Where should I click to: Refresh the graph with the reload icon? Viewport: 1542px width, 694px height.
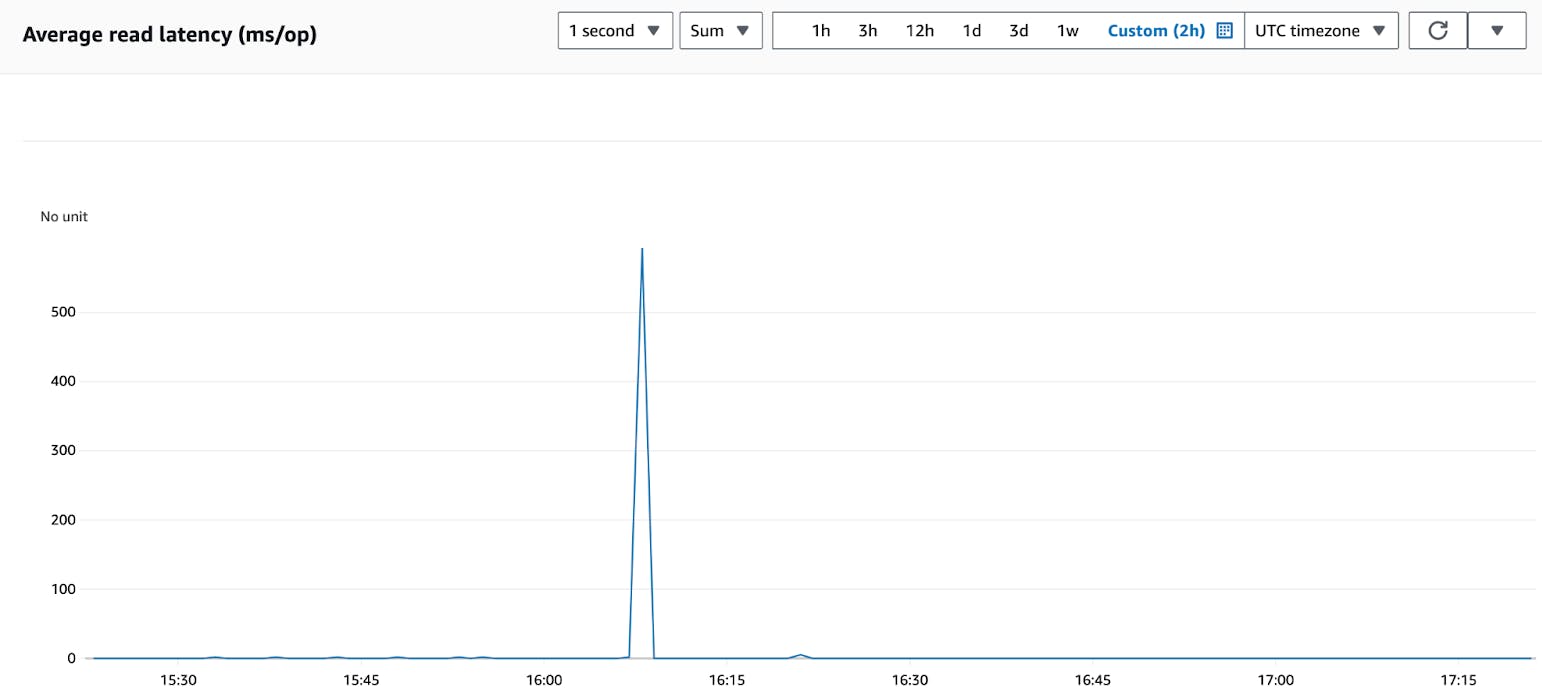[x=1438, y=30]
